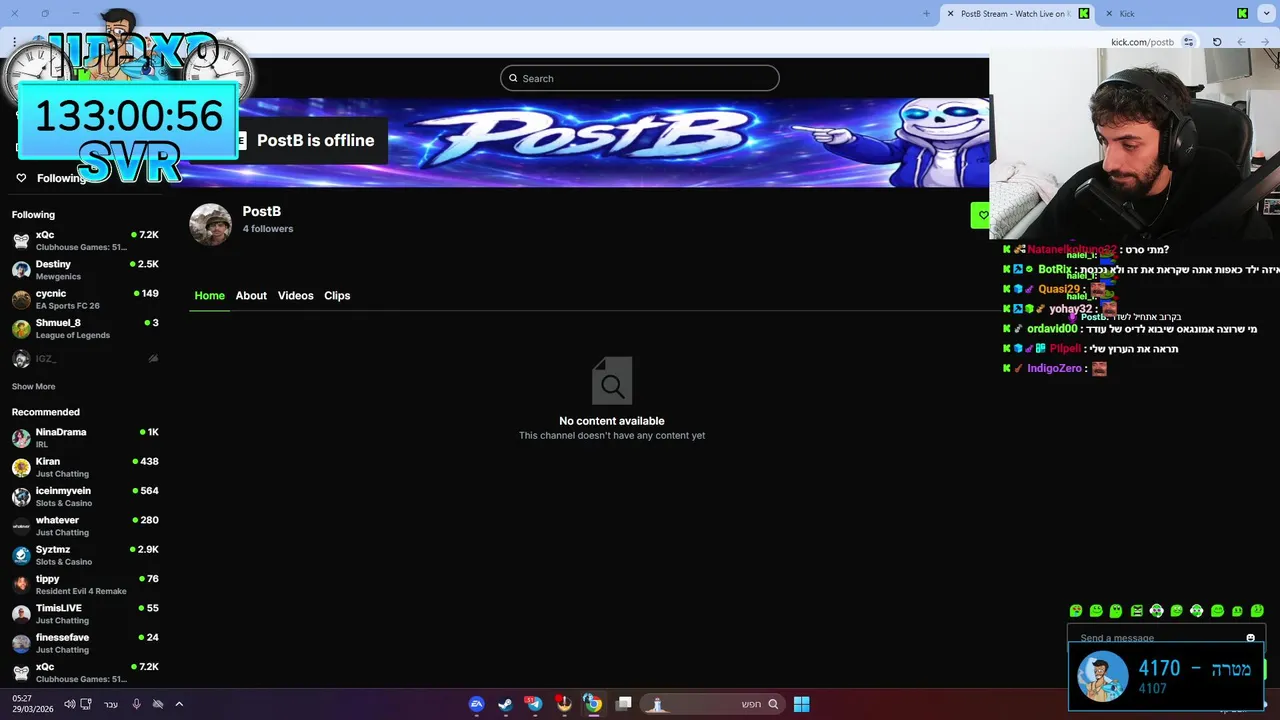Open Kiran's Just Chatting channel

85,467
